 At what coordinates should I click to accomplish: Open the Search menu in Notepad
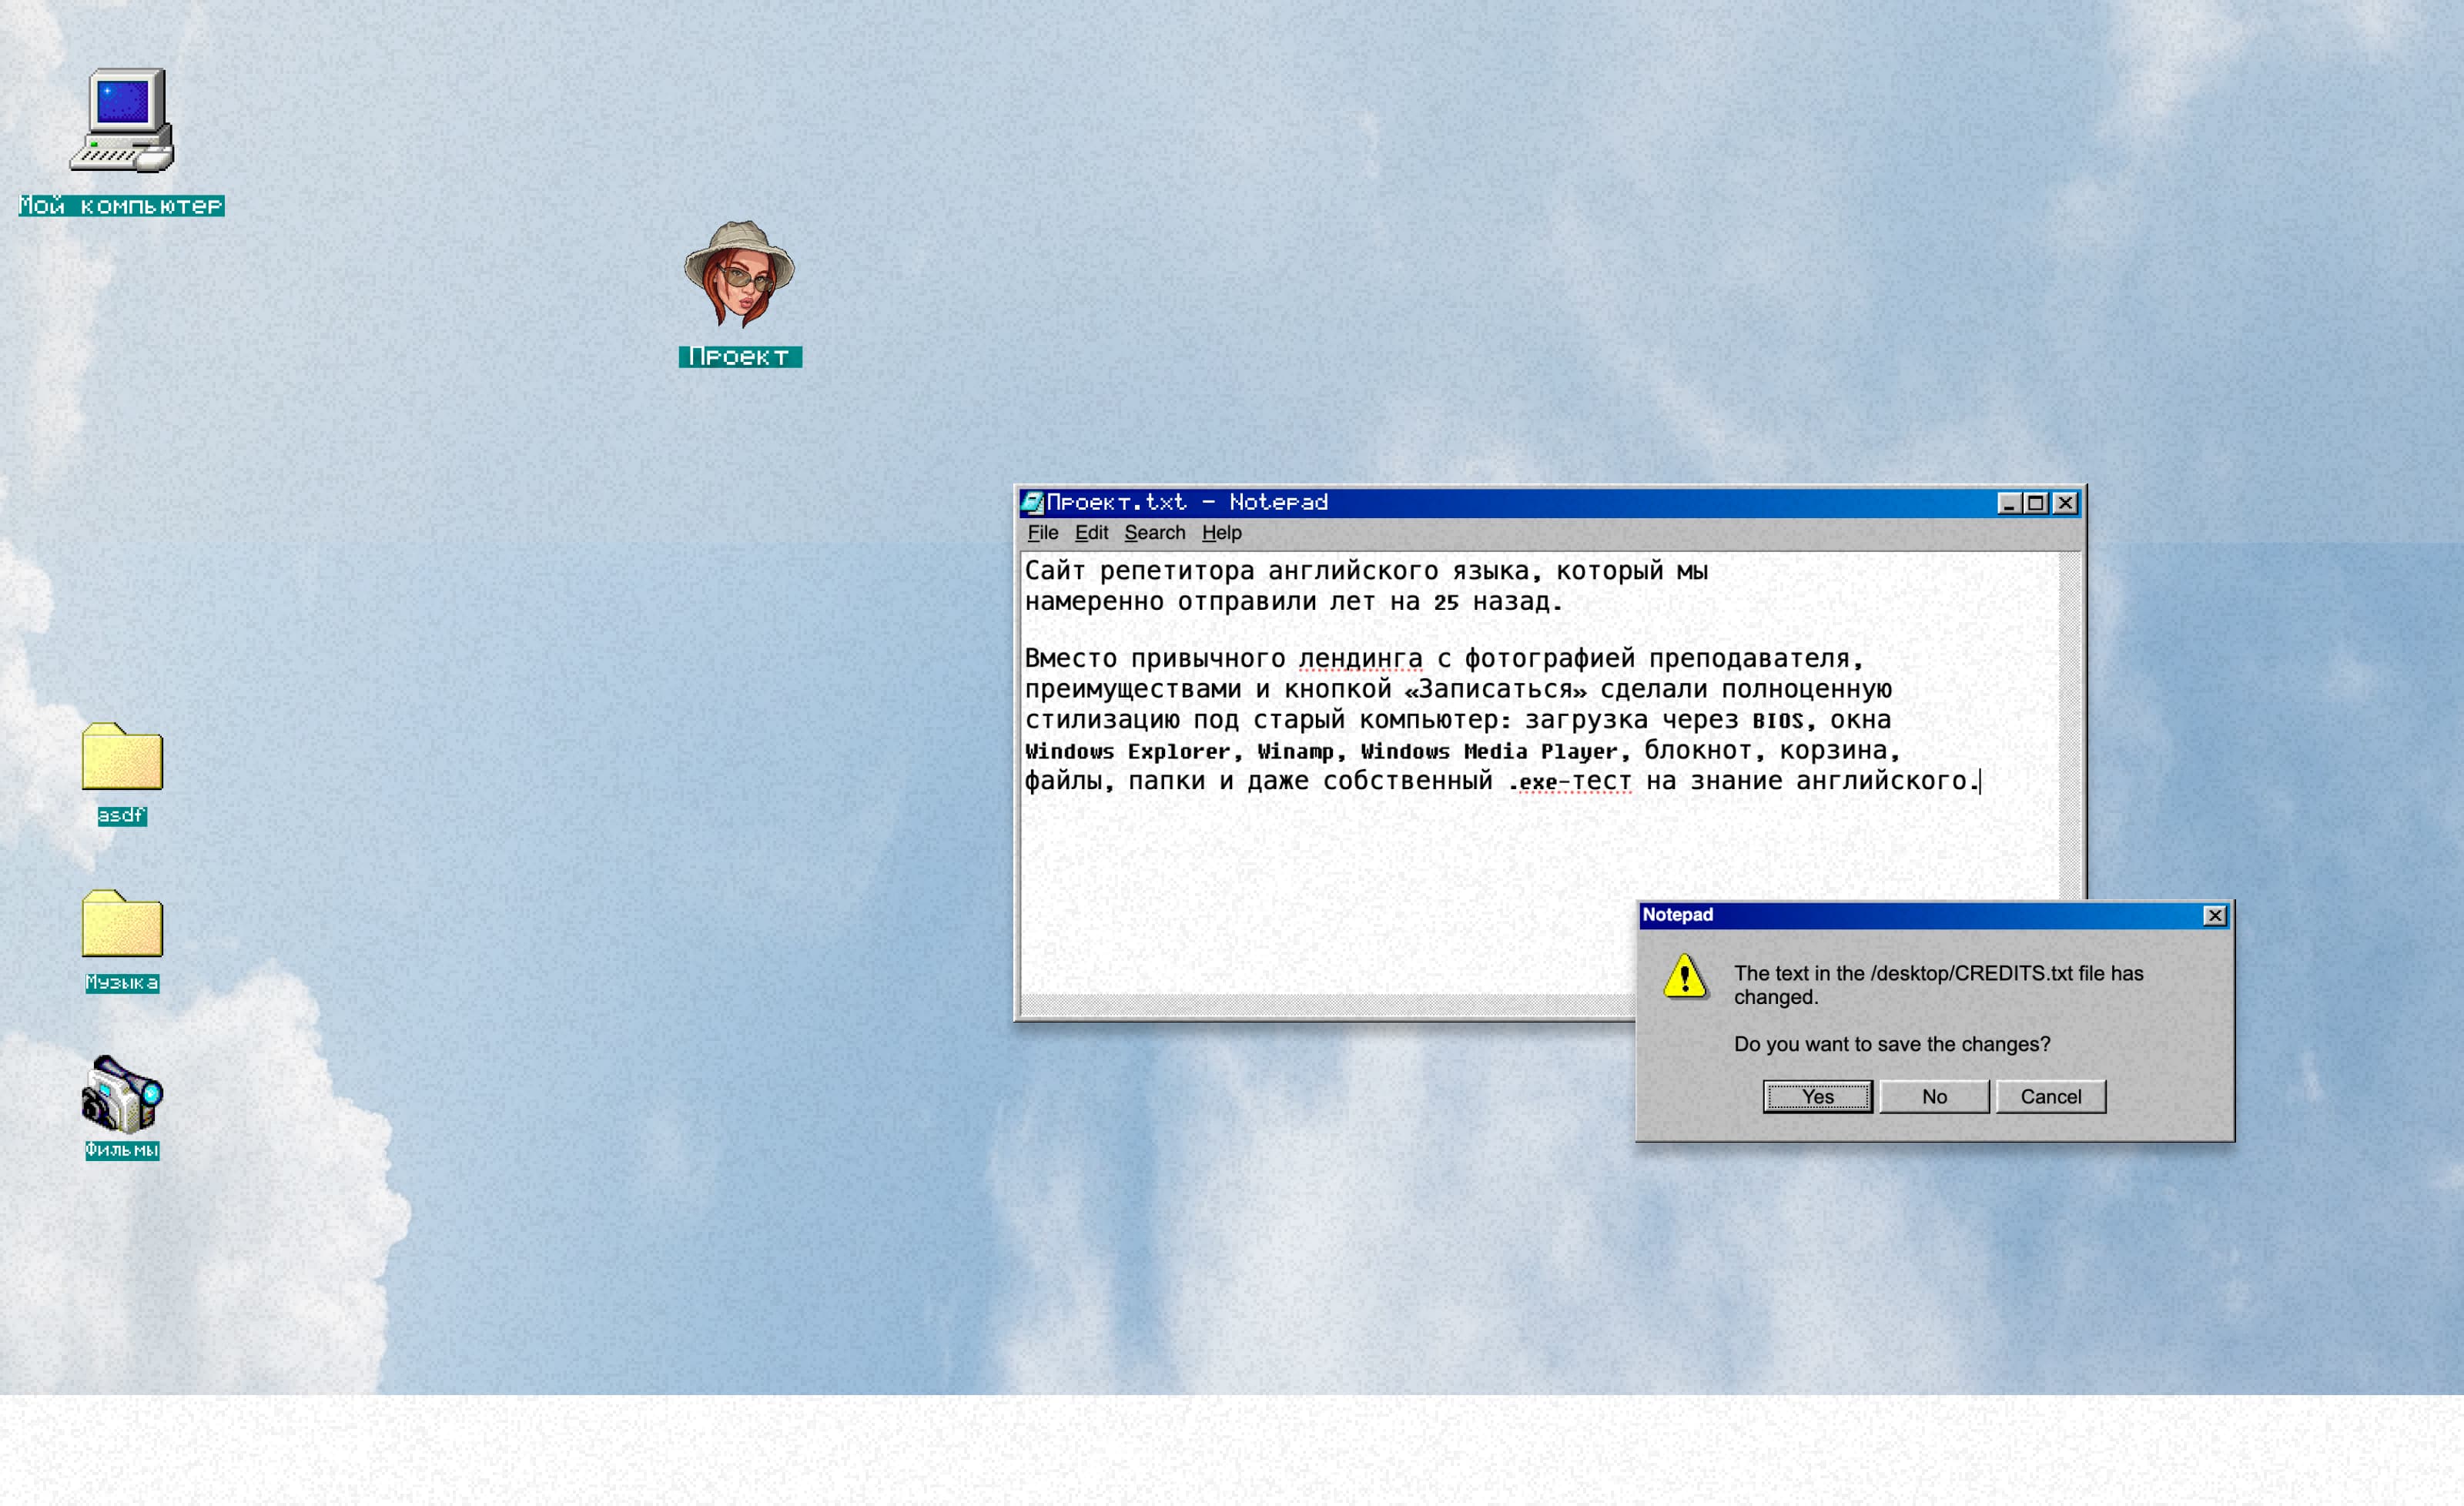(1154, 533)
